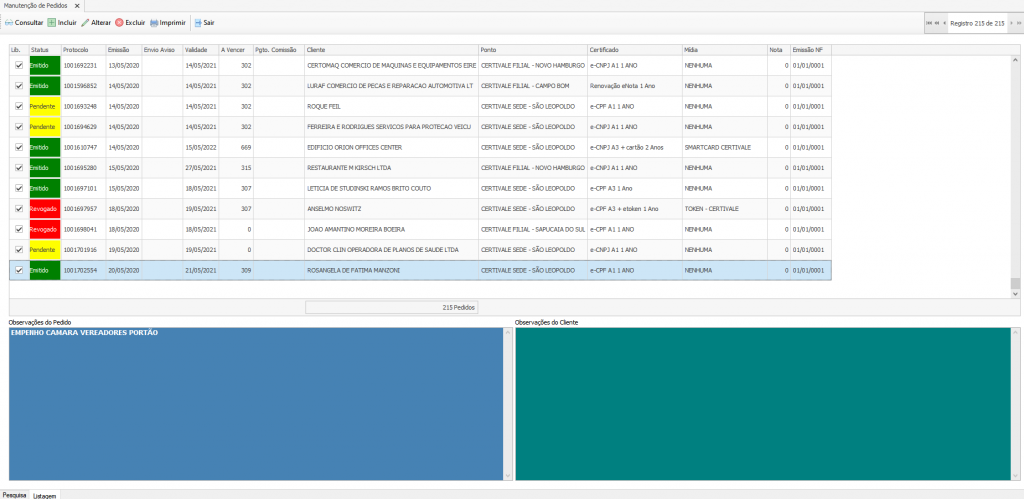The width and height of the screenshot is (1024, 499).
Task: Advance to the next record arrow
Action: pos(1009,22)
